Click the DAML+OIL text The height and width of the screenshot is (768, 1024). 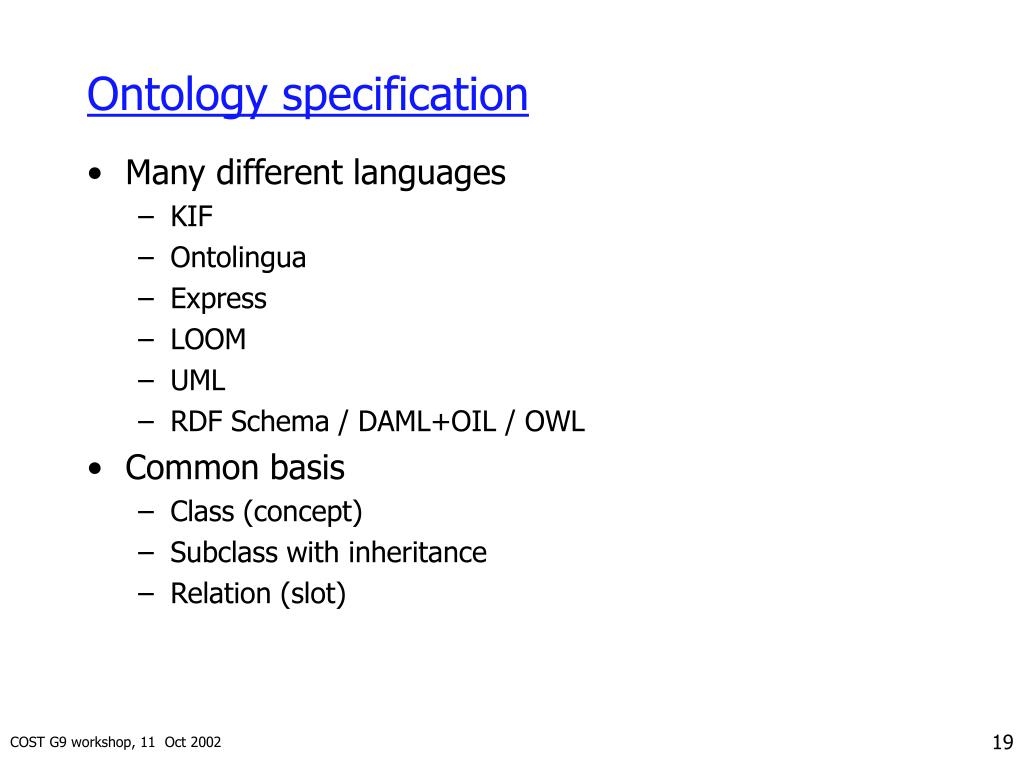click(427, 422)
